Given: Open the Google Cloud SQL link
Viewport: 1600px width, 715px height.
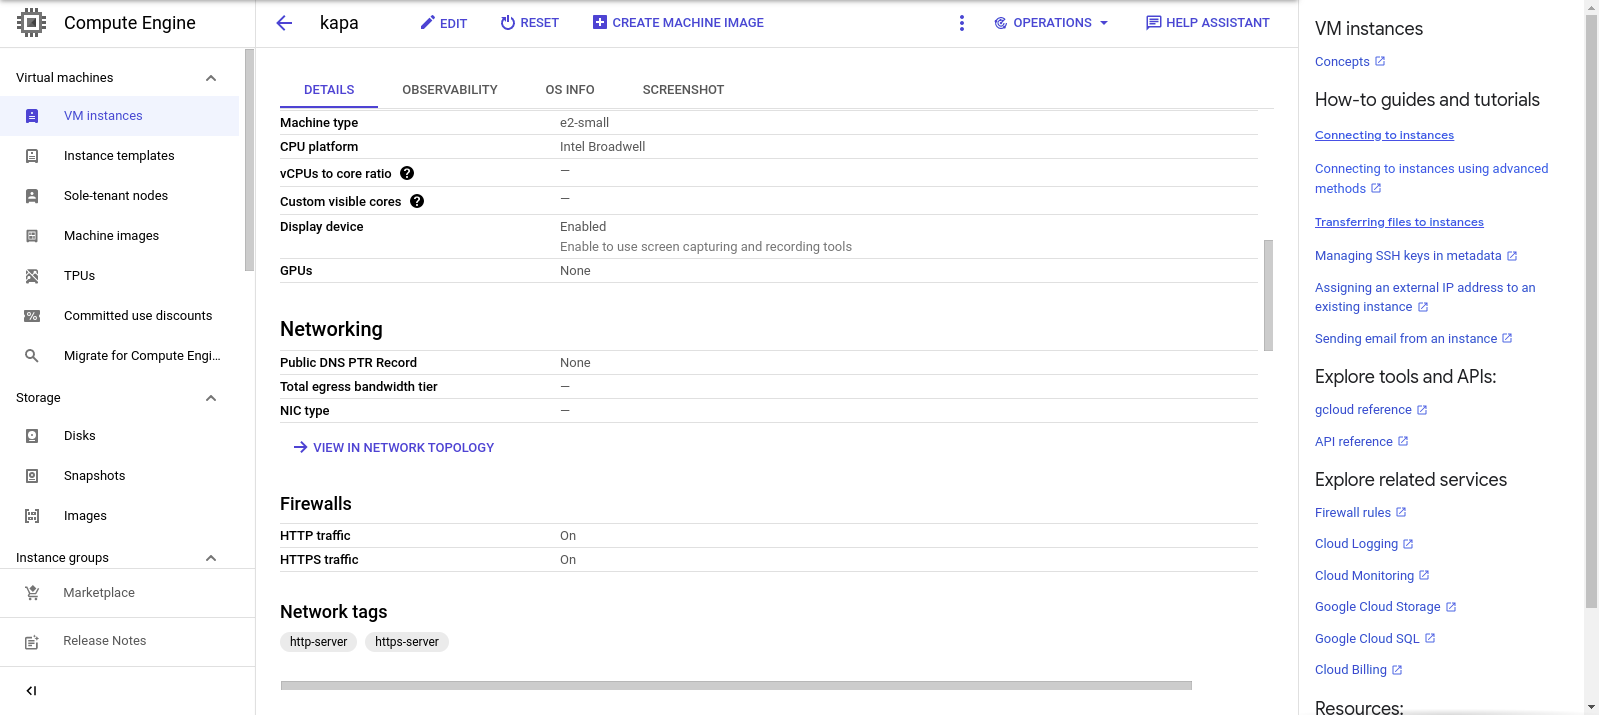Looking at the screenshot, I should click(1375, 639).
